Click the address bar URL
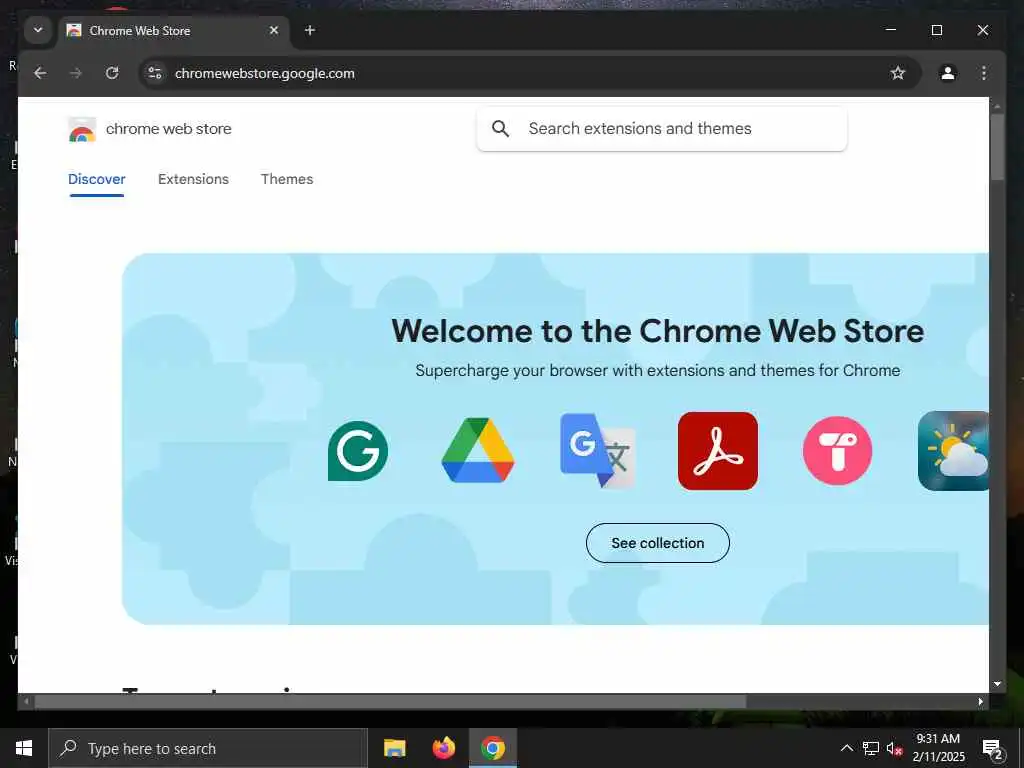The height and width of the screenshot is (768, 1024). coord(264,73)
